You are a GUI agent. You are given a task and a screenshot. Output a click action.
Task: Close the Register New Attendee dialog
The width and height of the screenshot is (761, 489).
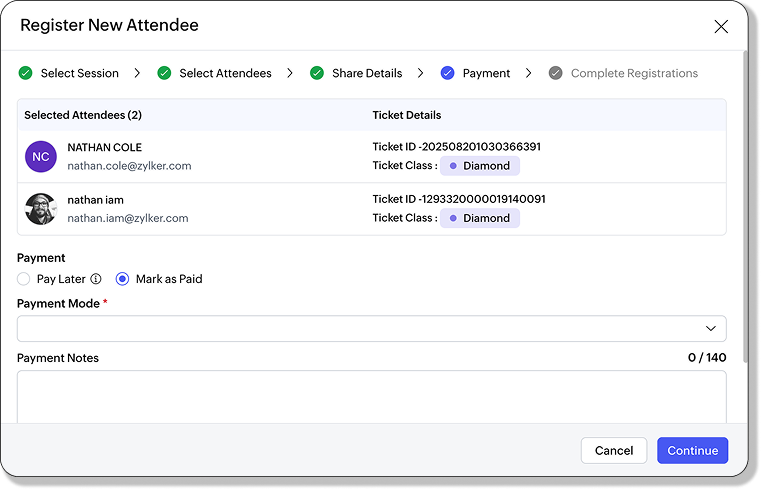click(x=721, y=27)
